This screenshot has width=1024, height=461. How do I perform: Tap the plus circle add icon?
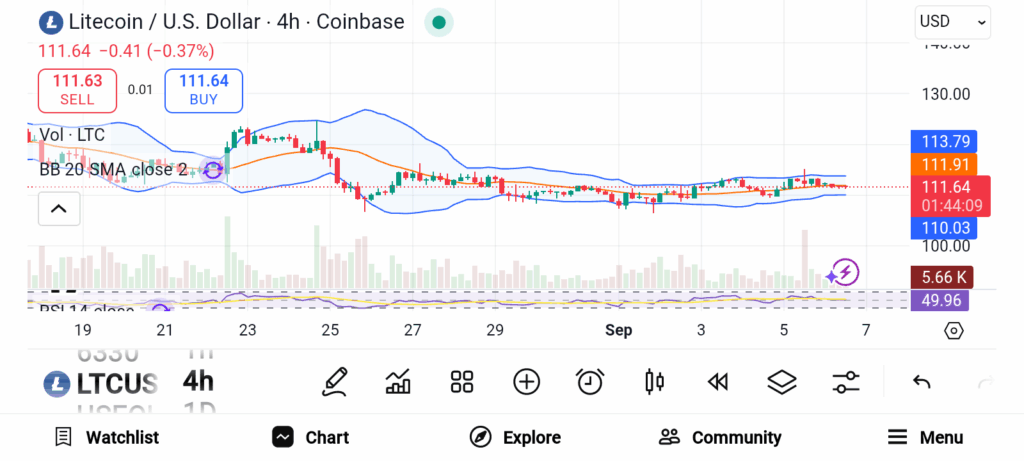(526, 381)
